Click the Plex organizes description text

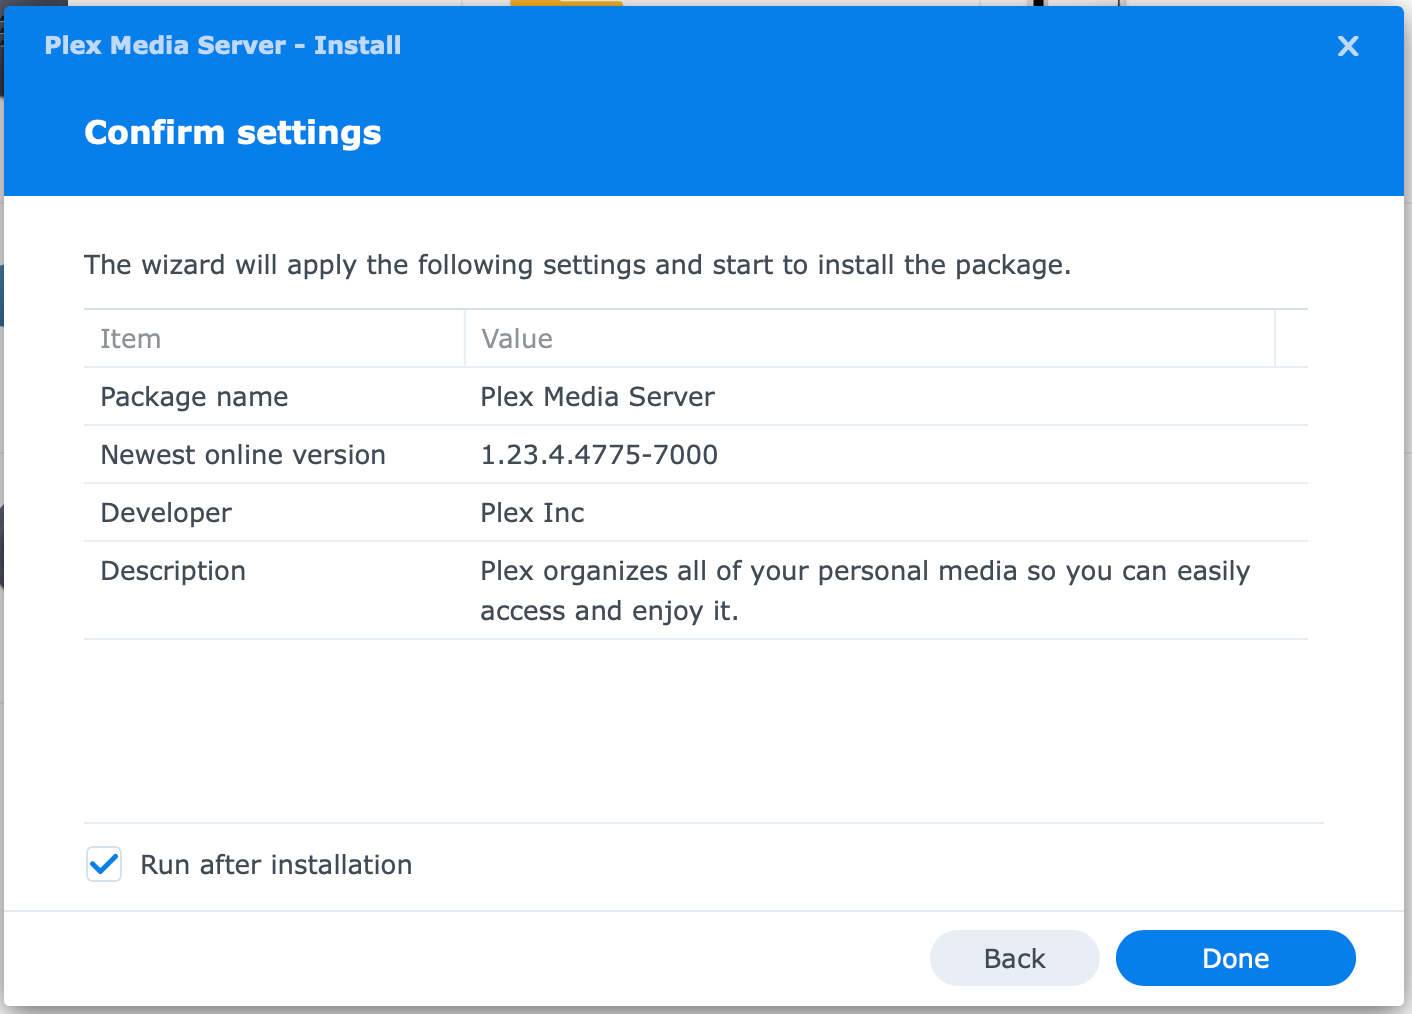[x=865, y=591]
